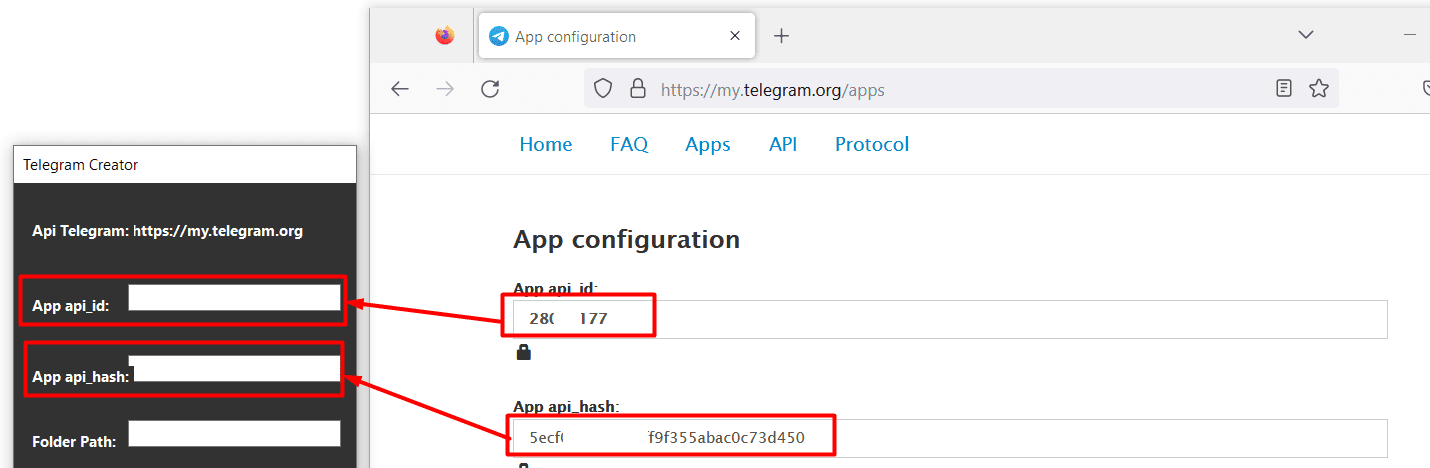The image size is (1430, 468).
Task: Open the FAQ link
Action: point(629,144)
